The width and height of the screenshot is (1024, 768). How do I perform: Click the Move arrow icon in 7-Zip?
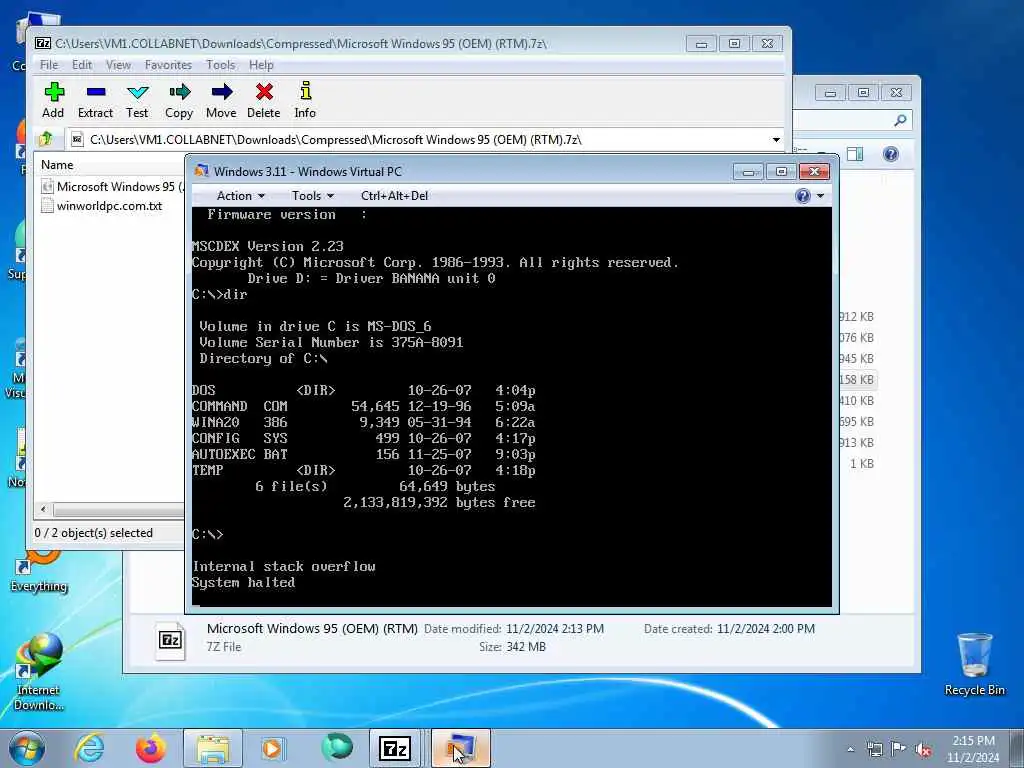(221, 92)
